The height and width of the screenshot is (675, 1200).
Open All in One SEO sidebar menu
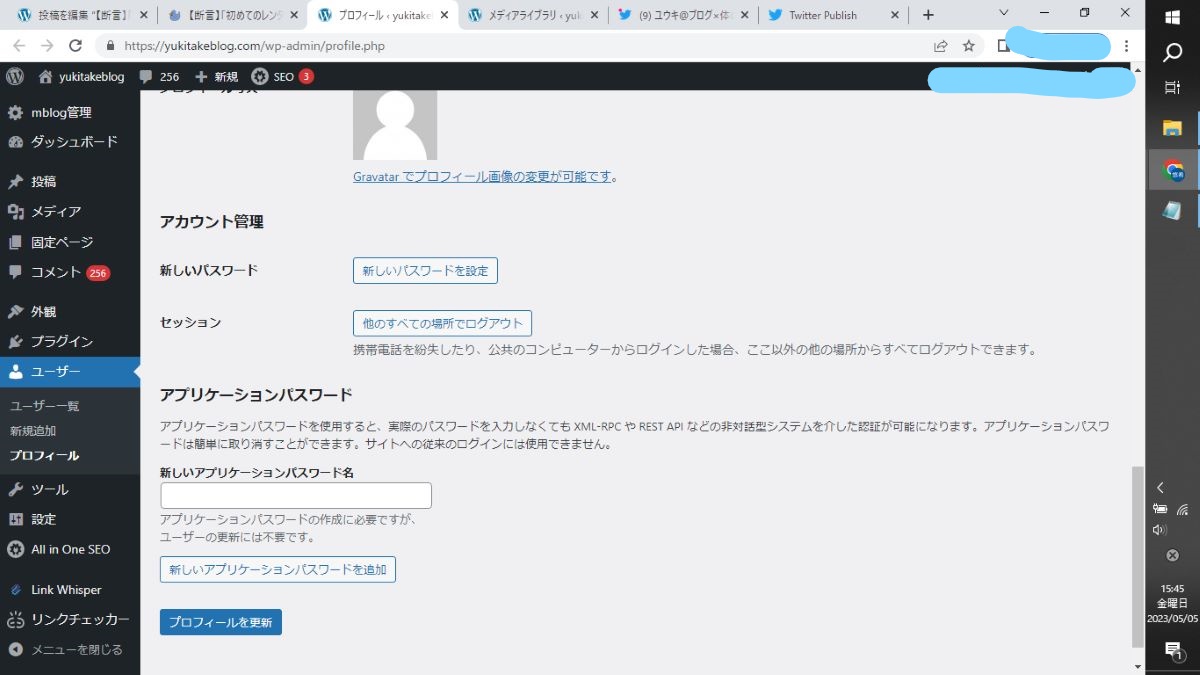70,550
